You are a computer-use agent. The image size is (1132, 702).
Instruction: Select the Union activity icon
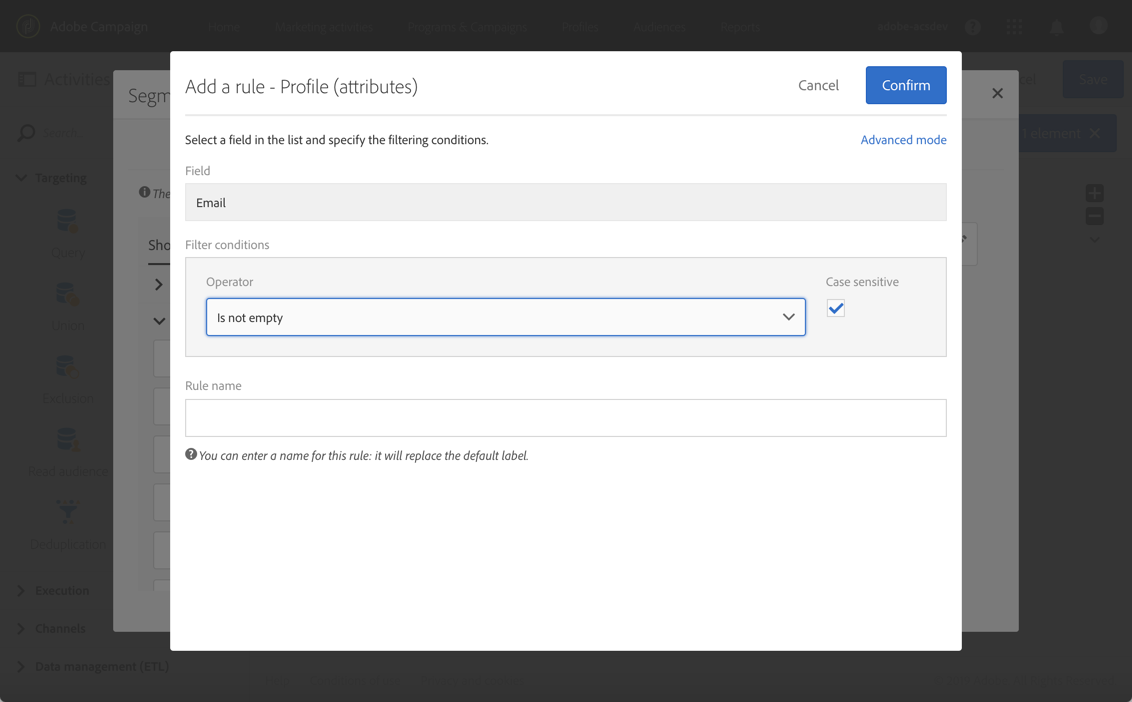point(67,294)
